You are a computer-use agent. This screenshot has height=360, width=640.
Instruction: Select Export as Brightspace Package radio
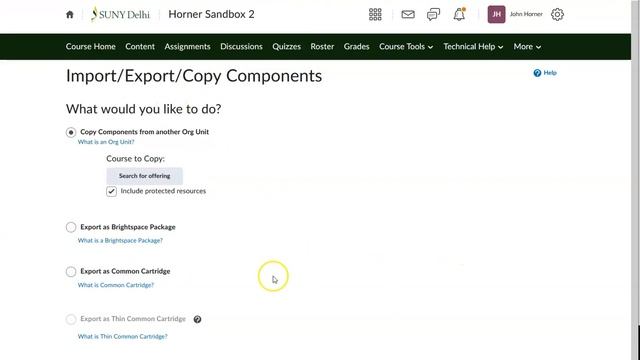71,227
